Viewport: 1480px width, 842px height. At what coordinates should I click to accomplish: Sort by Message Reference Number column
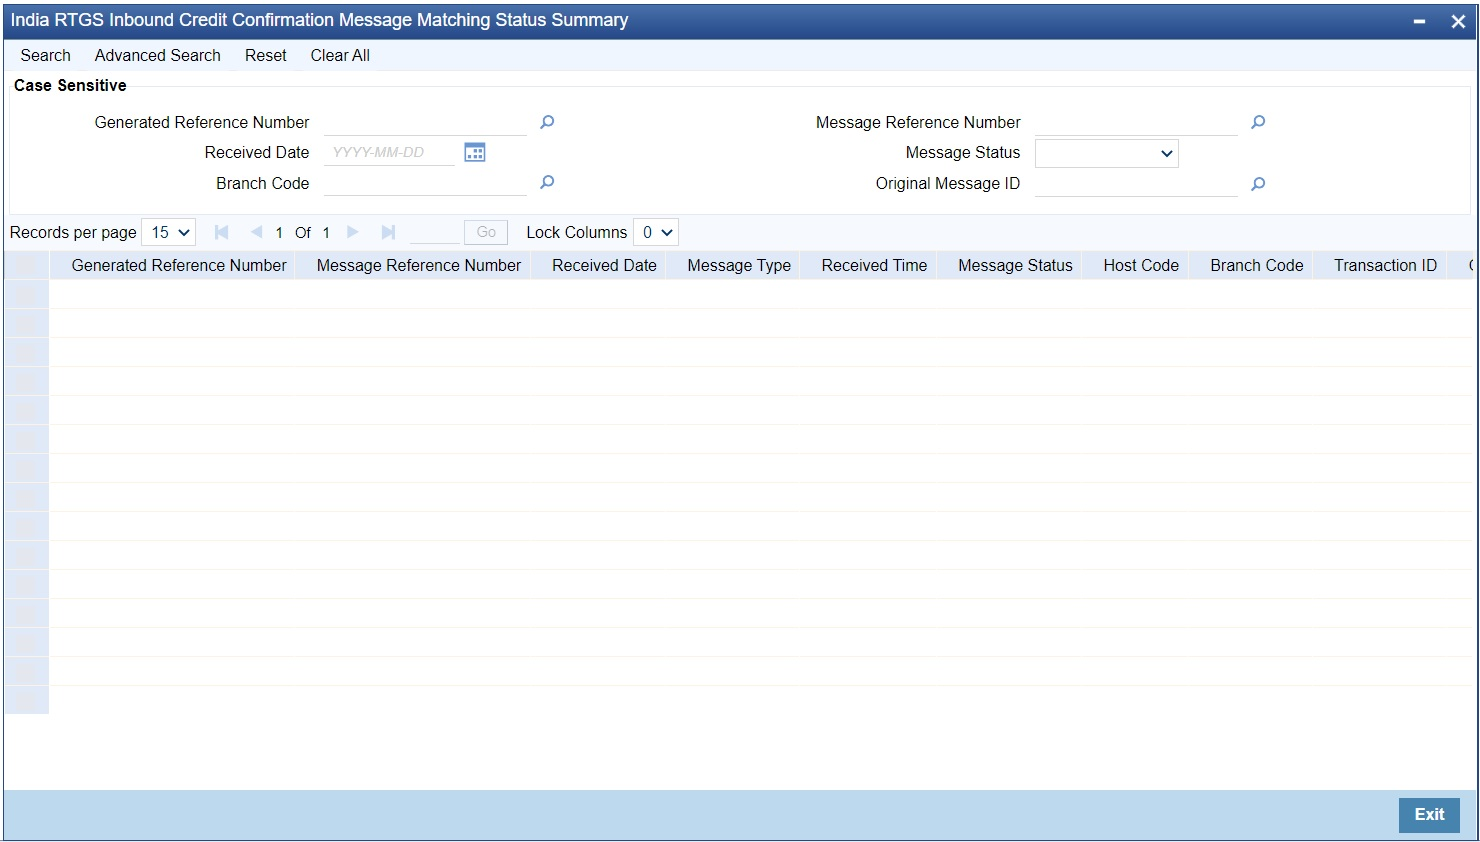[x=419, y=265]
